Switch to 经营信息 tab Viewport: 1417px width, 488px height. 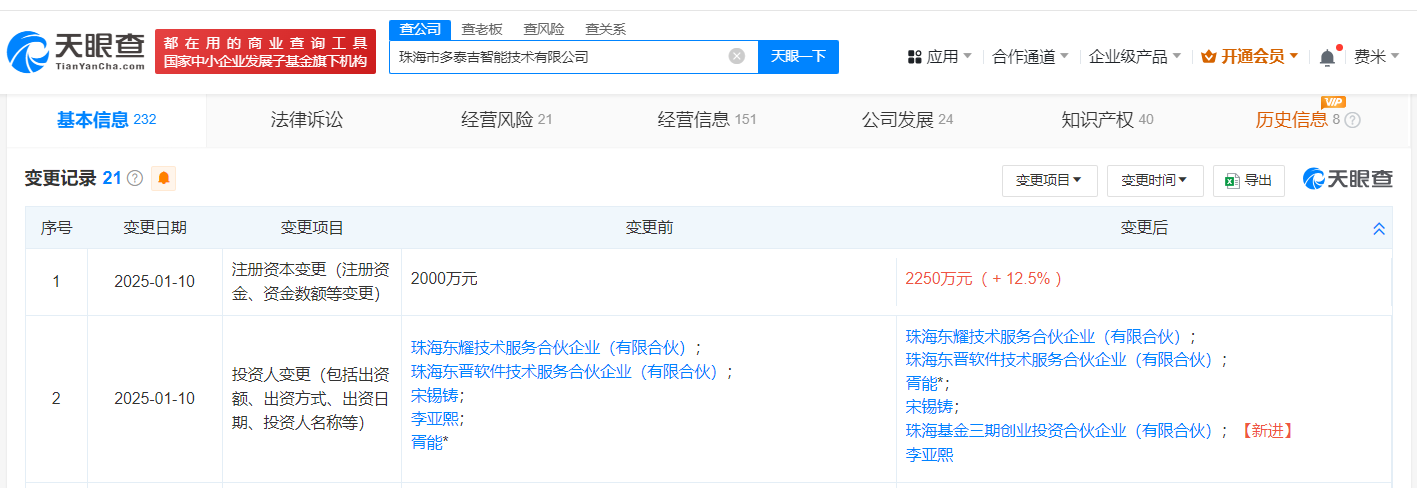click(x=707, y=120)
